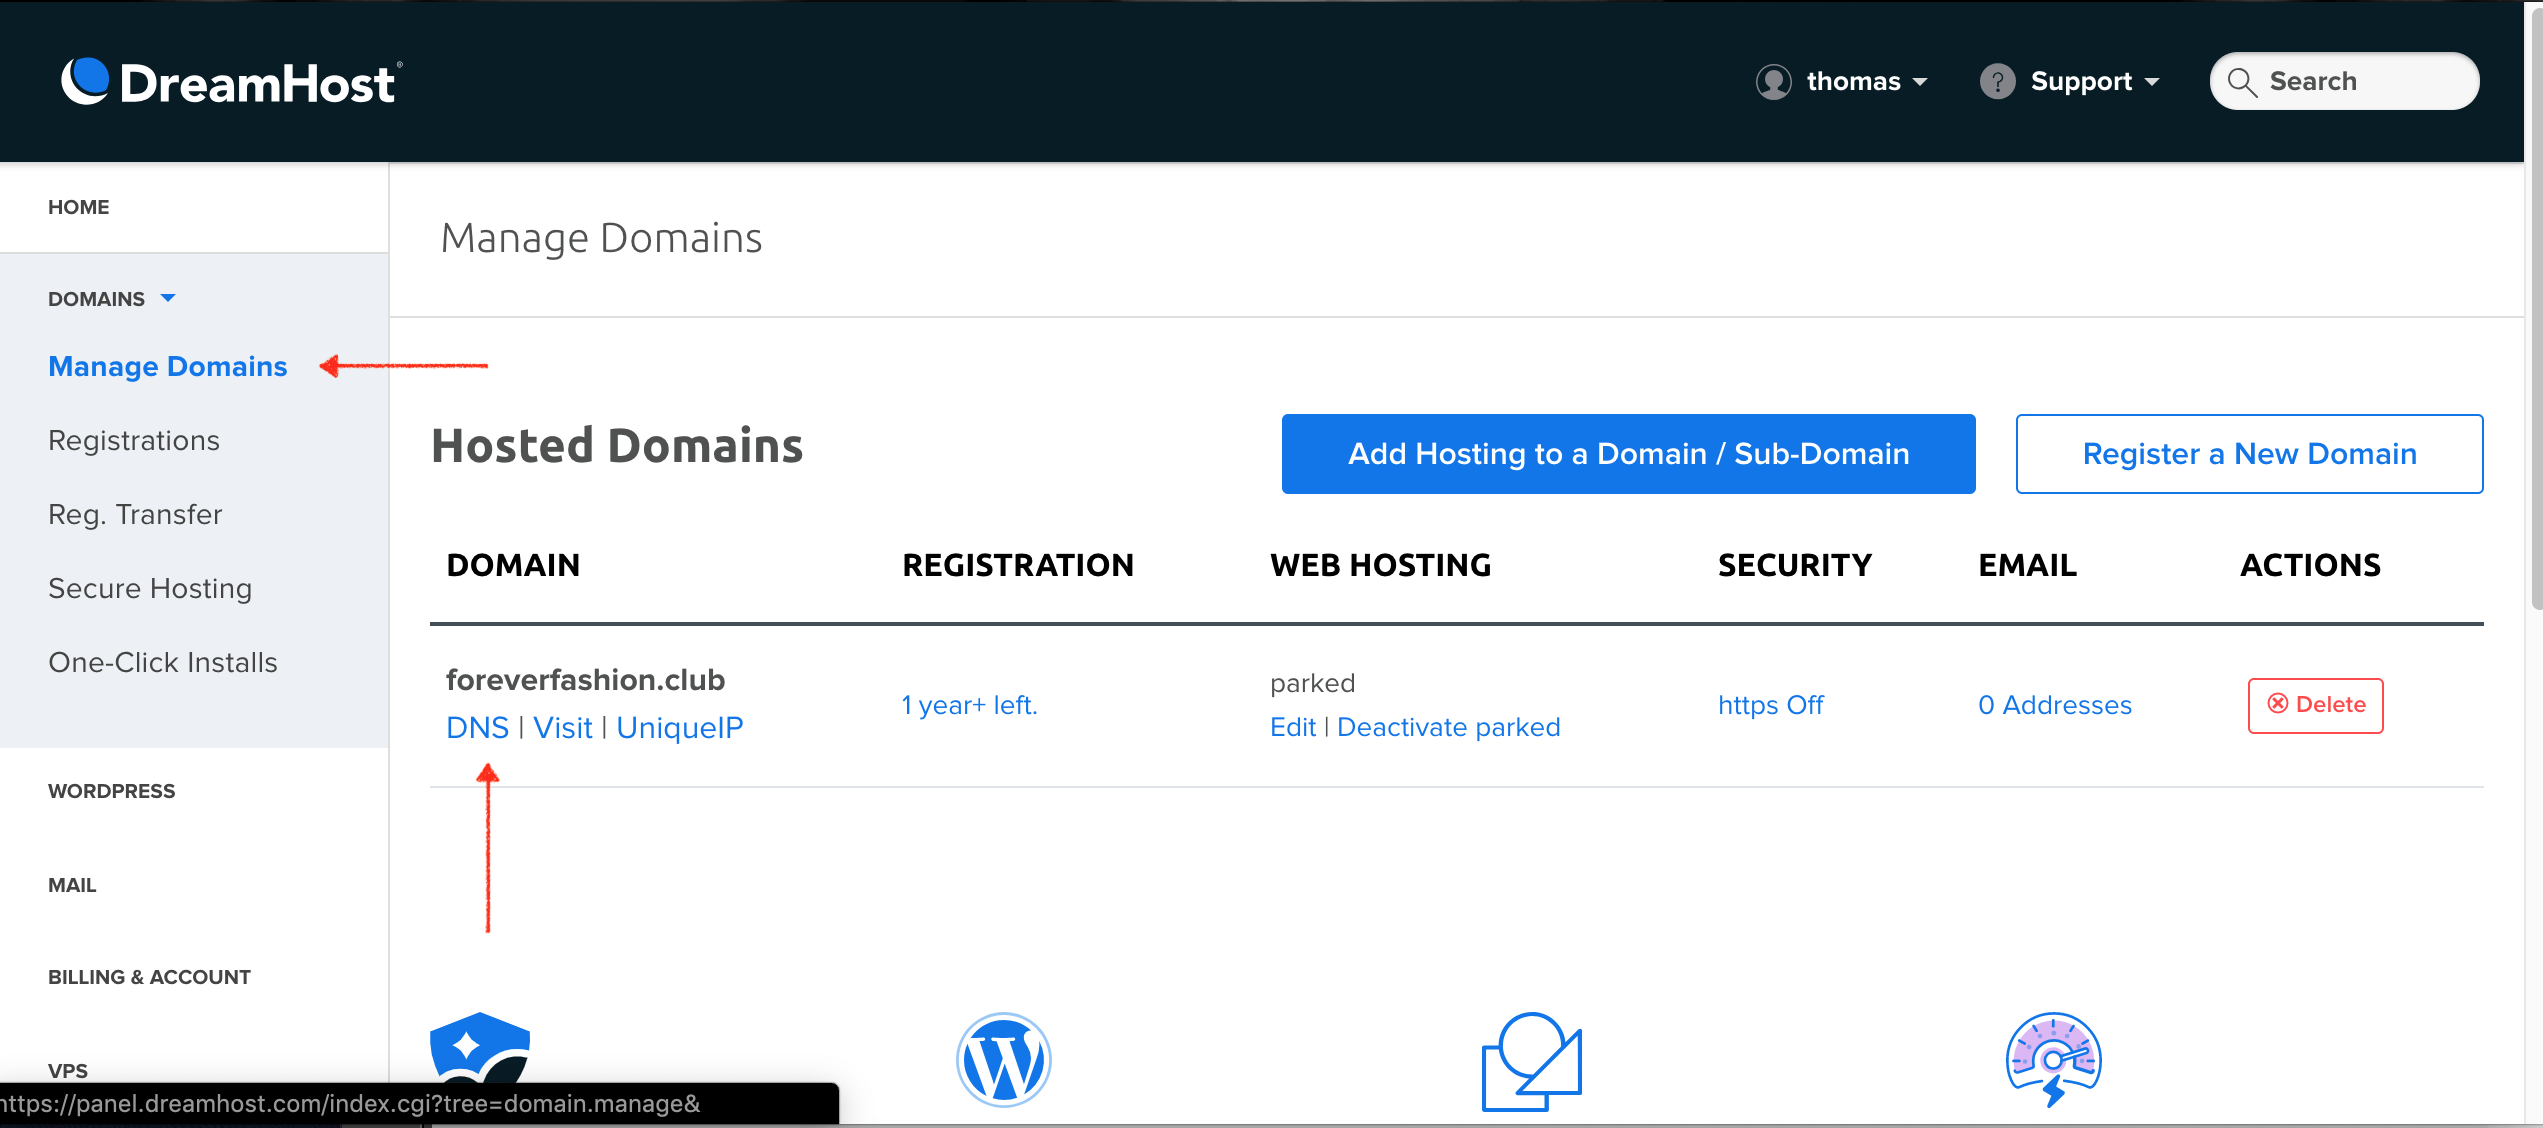Image resolution: width=2543 pixels, height=1128 pixels.
Task: Click the ACTIONS column header
Action: pyautogui.click(x=2310, y=566)
